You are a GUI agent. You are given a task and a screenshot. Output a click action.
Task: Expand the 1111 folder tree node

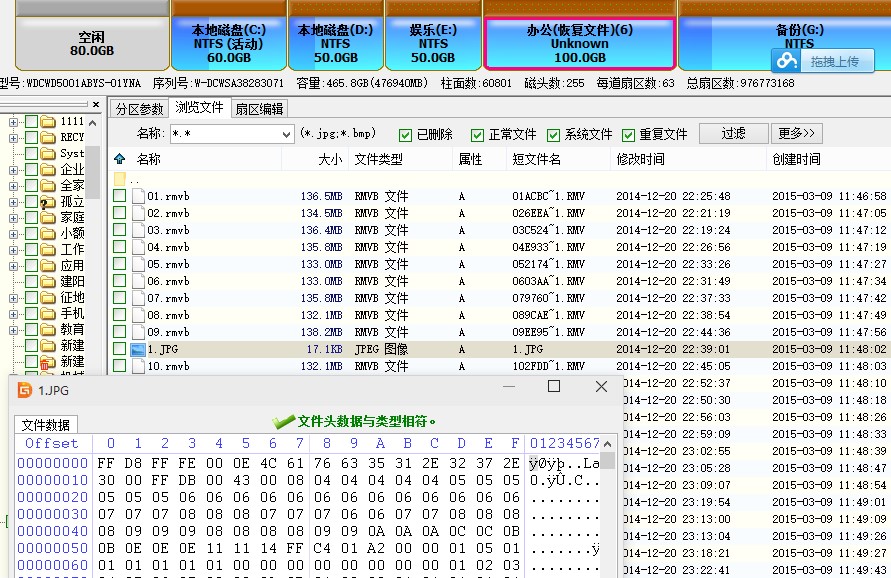click(14, 122)
